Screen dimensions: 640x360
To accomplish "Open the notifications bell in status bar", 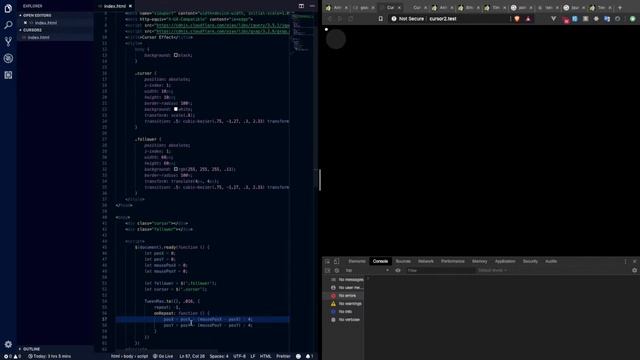I will pos(309,356).
